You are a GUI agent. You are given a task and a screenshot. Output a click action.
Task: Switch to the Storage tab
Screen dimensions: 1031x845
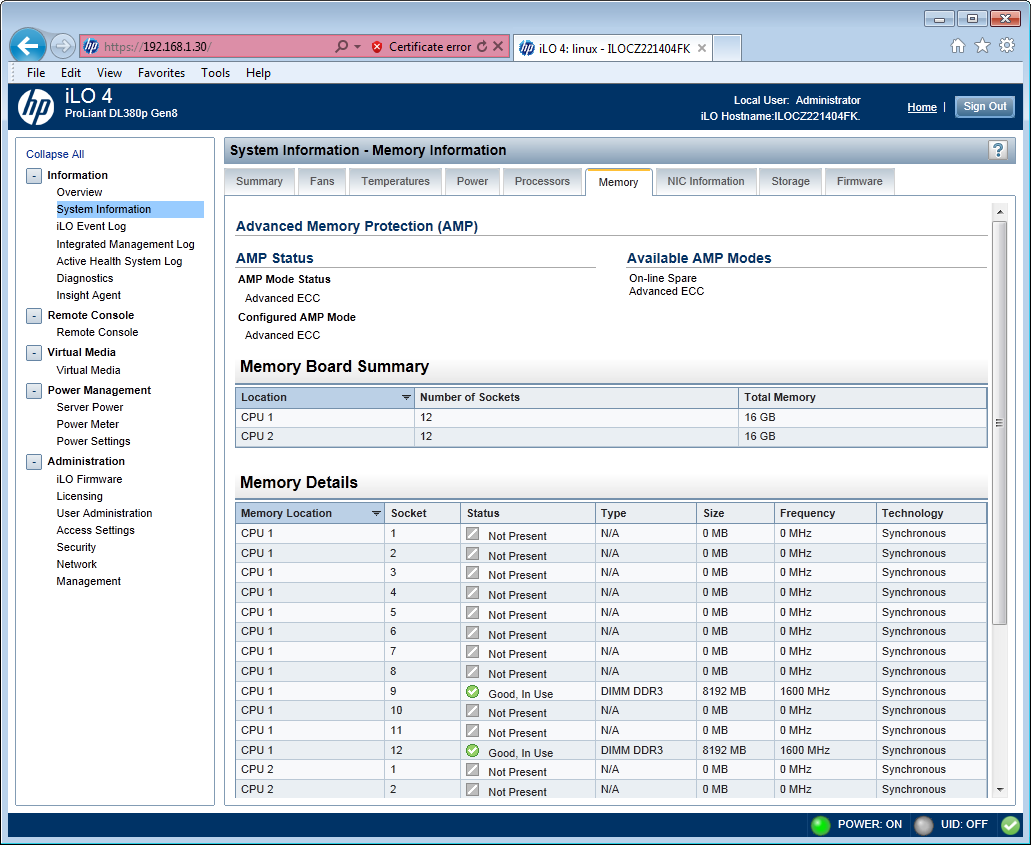point(790,181)
